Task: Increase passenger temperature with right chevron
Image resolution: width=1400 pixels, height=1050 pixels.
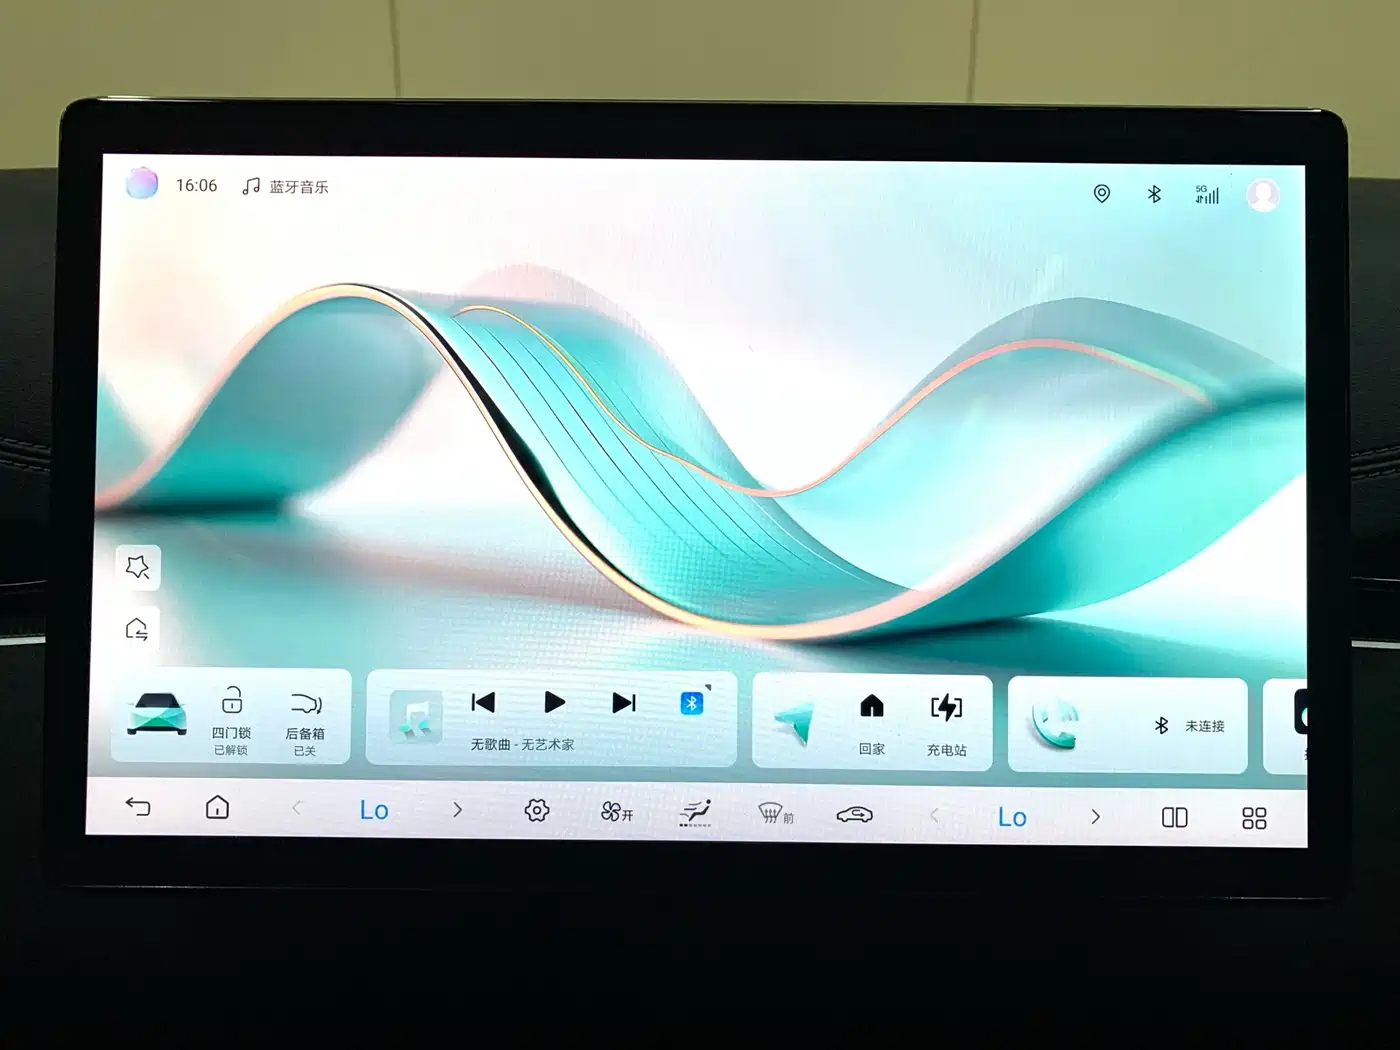Action: pos(1095,816)
